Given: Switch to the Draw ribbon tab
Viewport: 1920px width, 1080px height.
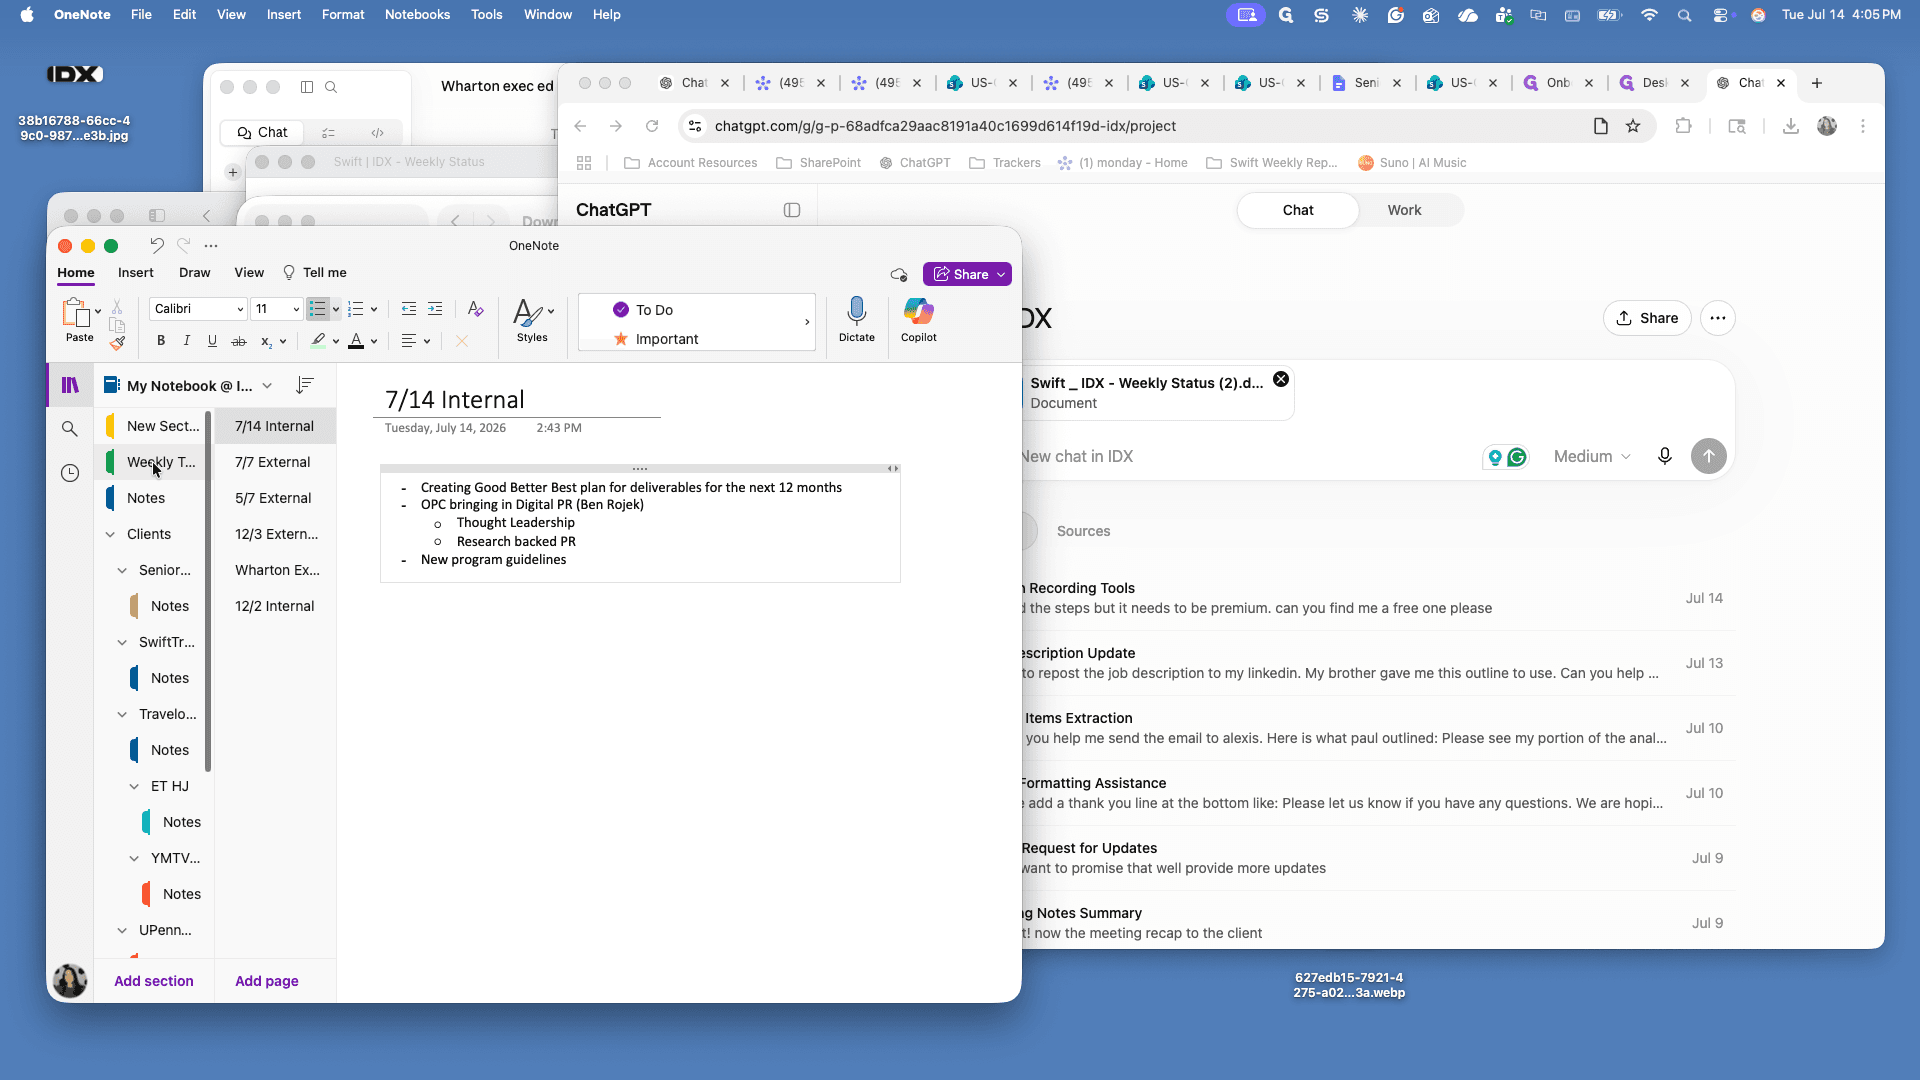Looking at the screenshot, I should coord(194,272).
